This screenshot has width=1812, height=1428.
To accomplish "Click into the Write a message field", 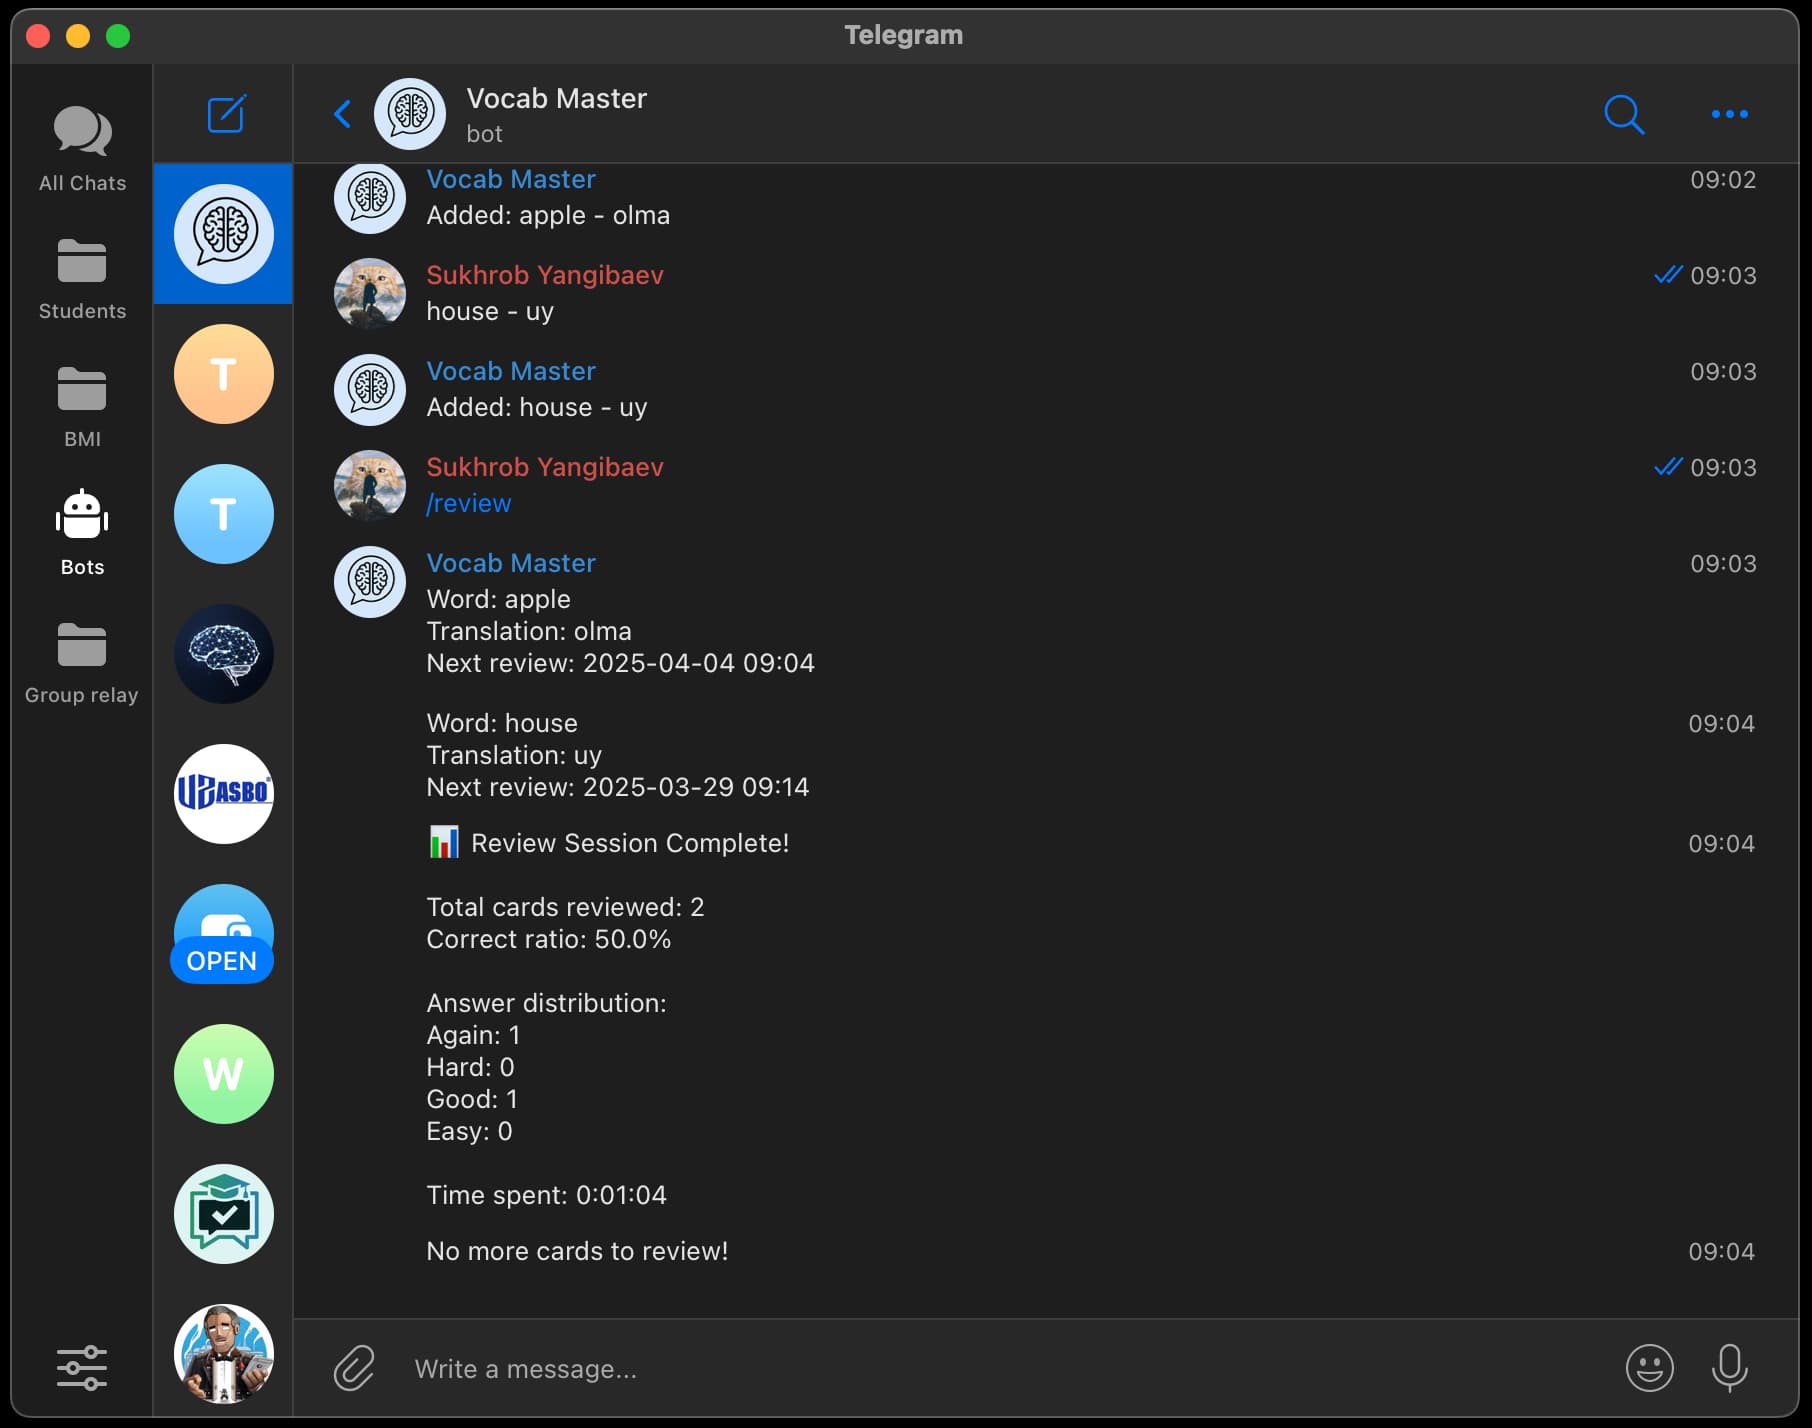I will pos(1010,1369).
